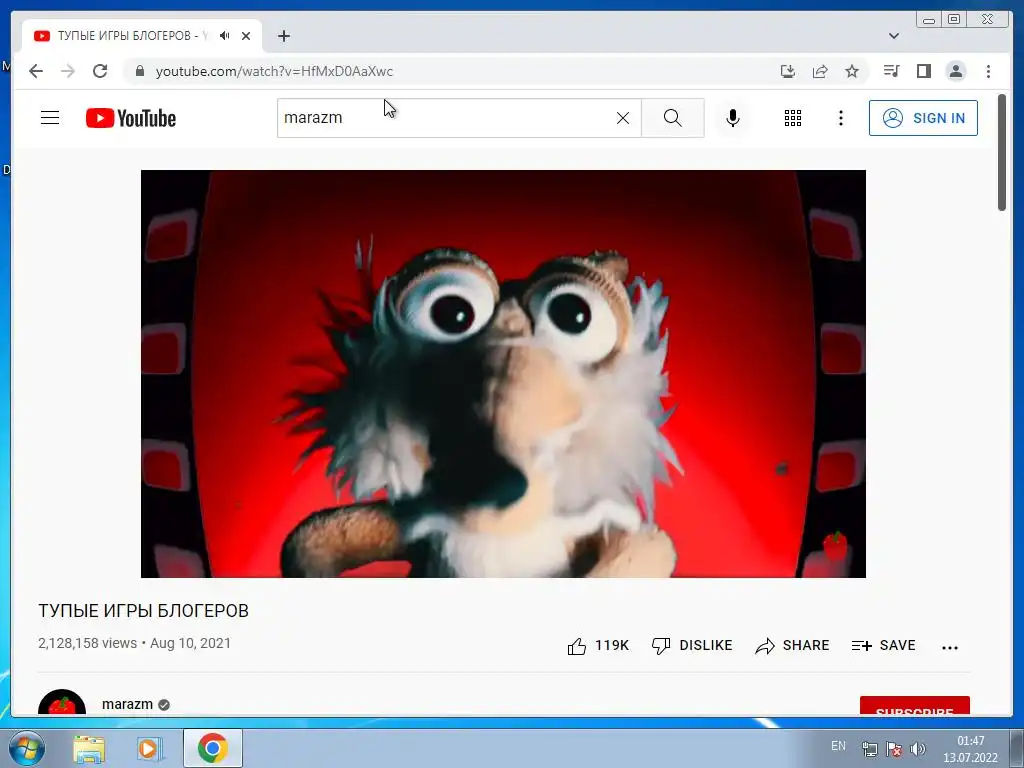Image resolution: width=1024 pixels, height=768 pixels.
Task: Go back with the browser back arrow
Action: pyautogui.click(x=36, y=71)
